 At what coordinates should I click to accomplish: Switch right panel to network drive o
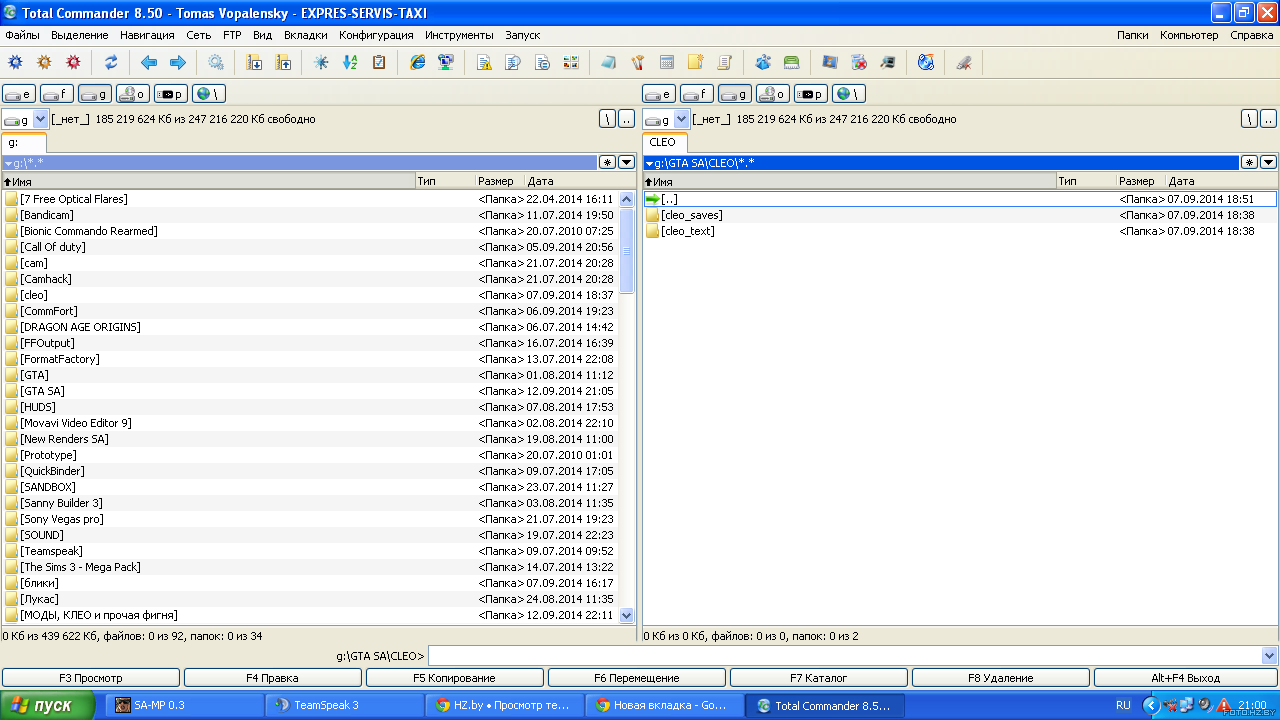point(773,94)
